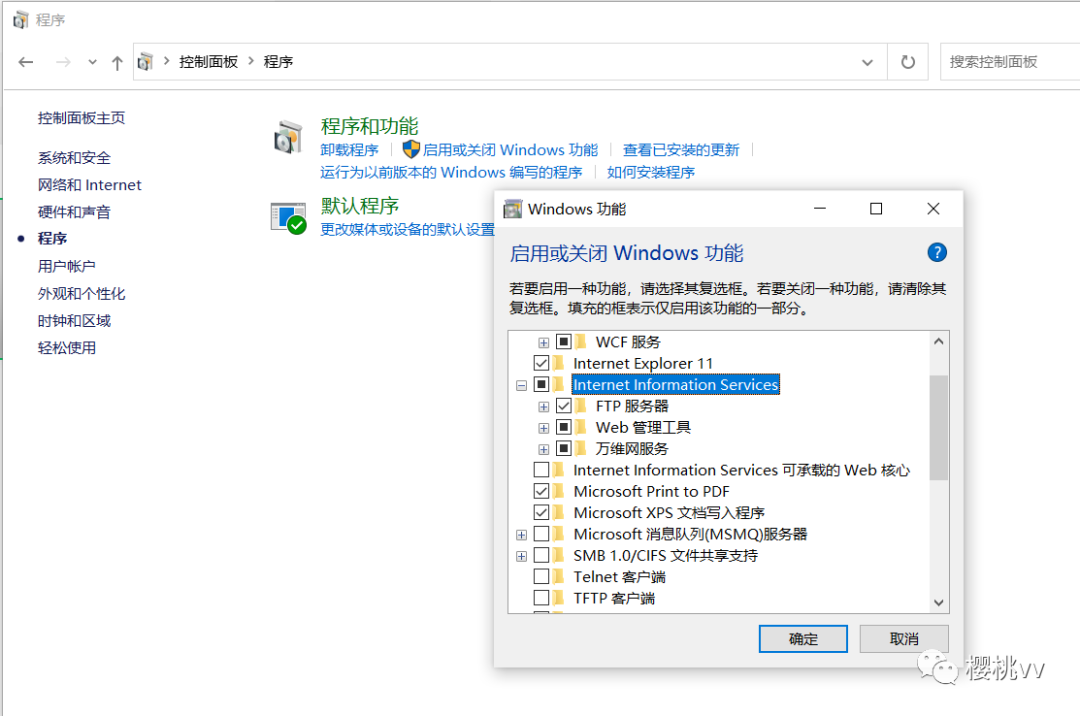Screen dimensions: 1080x716
Task: Toggle the Microsoft Print to PDF checkbox
Action: coord(541,491)
